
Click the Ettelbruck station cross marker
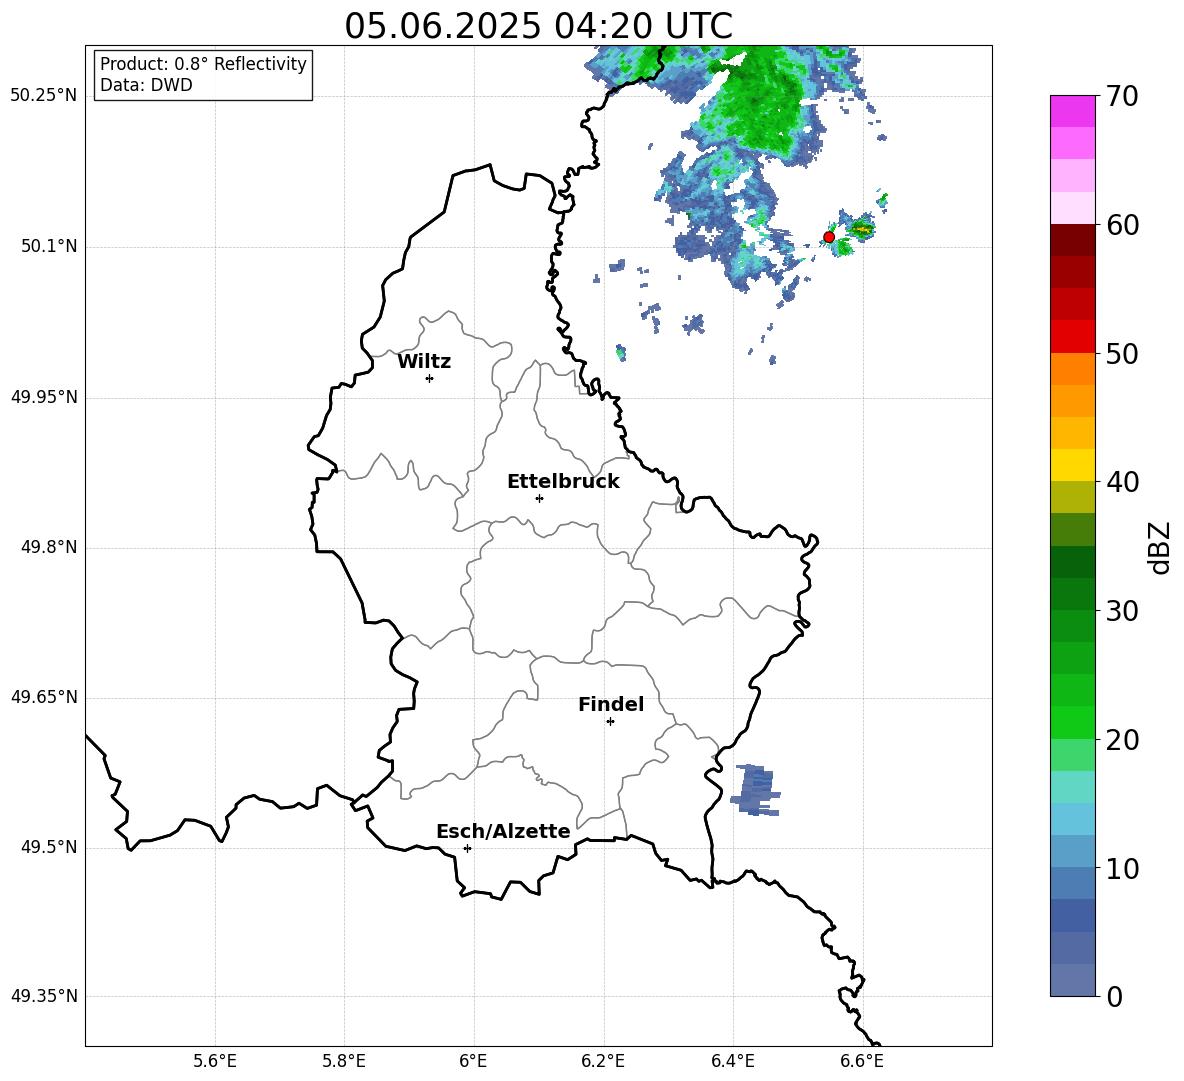click(539, 498)
